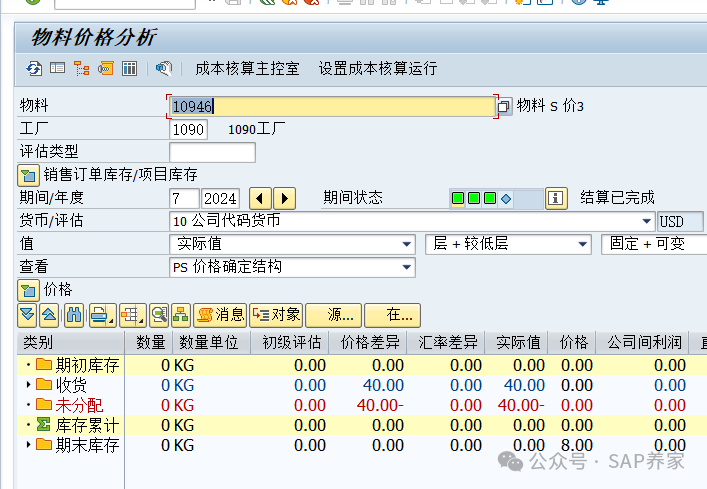Viewport: 707px width, 489px height.
Task: Click the 库存累计 sigma icon
Action: (44, 424)
